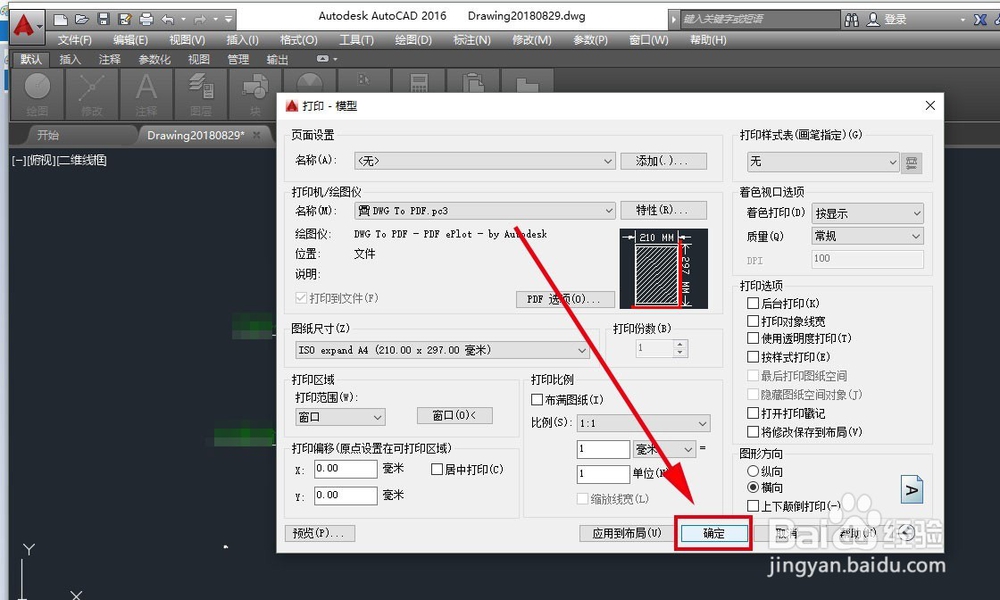Open the 格式(O) menu

tap(298, 40)
